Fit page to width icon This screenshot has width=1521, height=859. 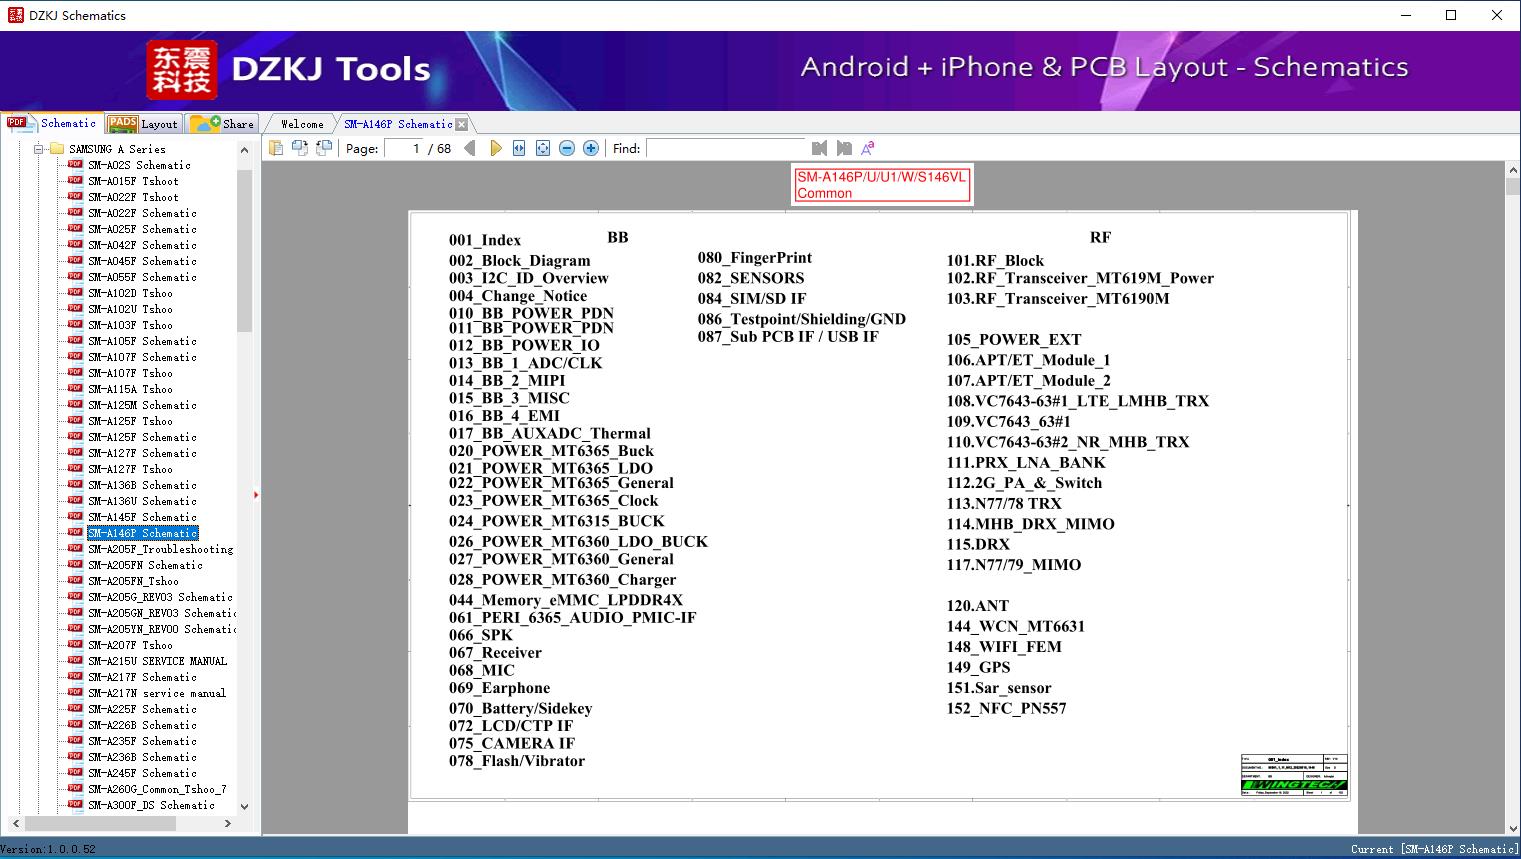click(x=519, y=148)
